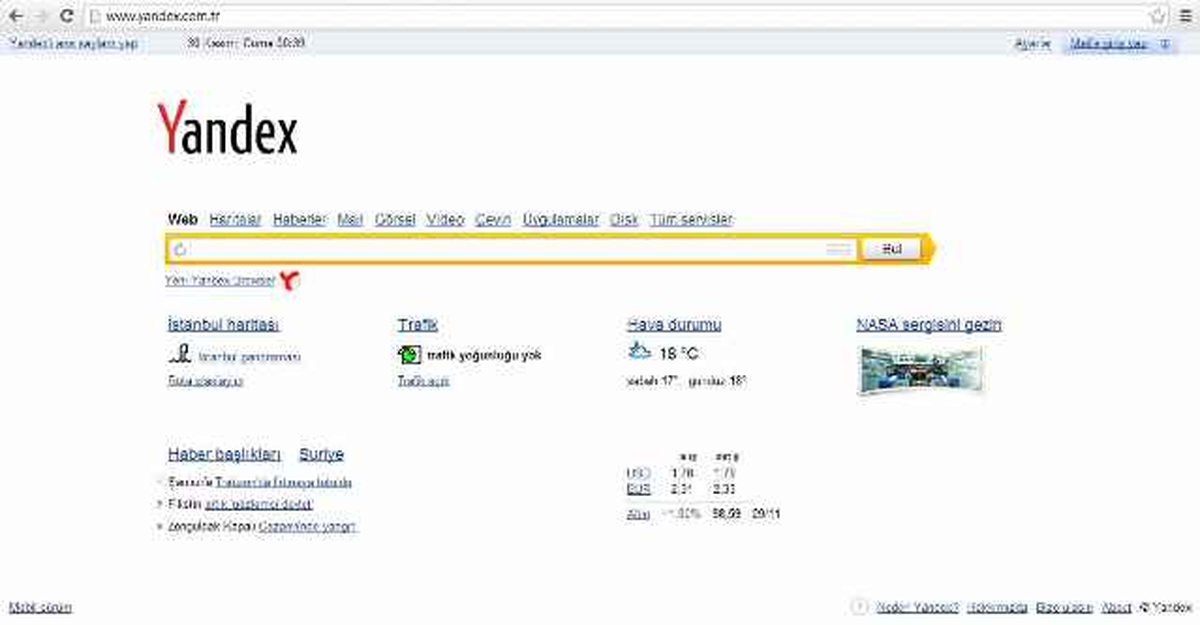Screen dimensions: 1200x625
Task: Open the Haber başlıkları heading link
Action: point(224,454)
